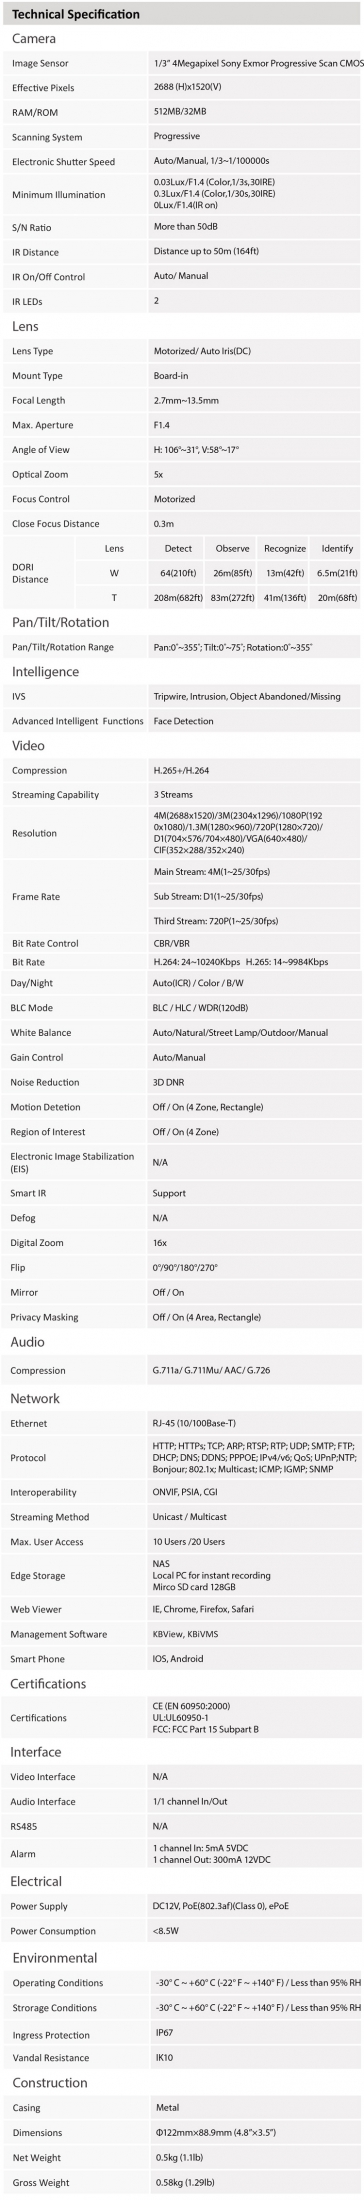Select the Pan/Tilt/Rotation section heading

(x=60, y=622)
